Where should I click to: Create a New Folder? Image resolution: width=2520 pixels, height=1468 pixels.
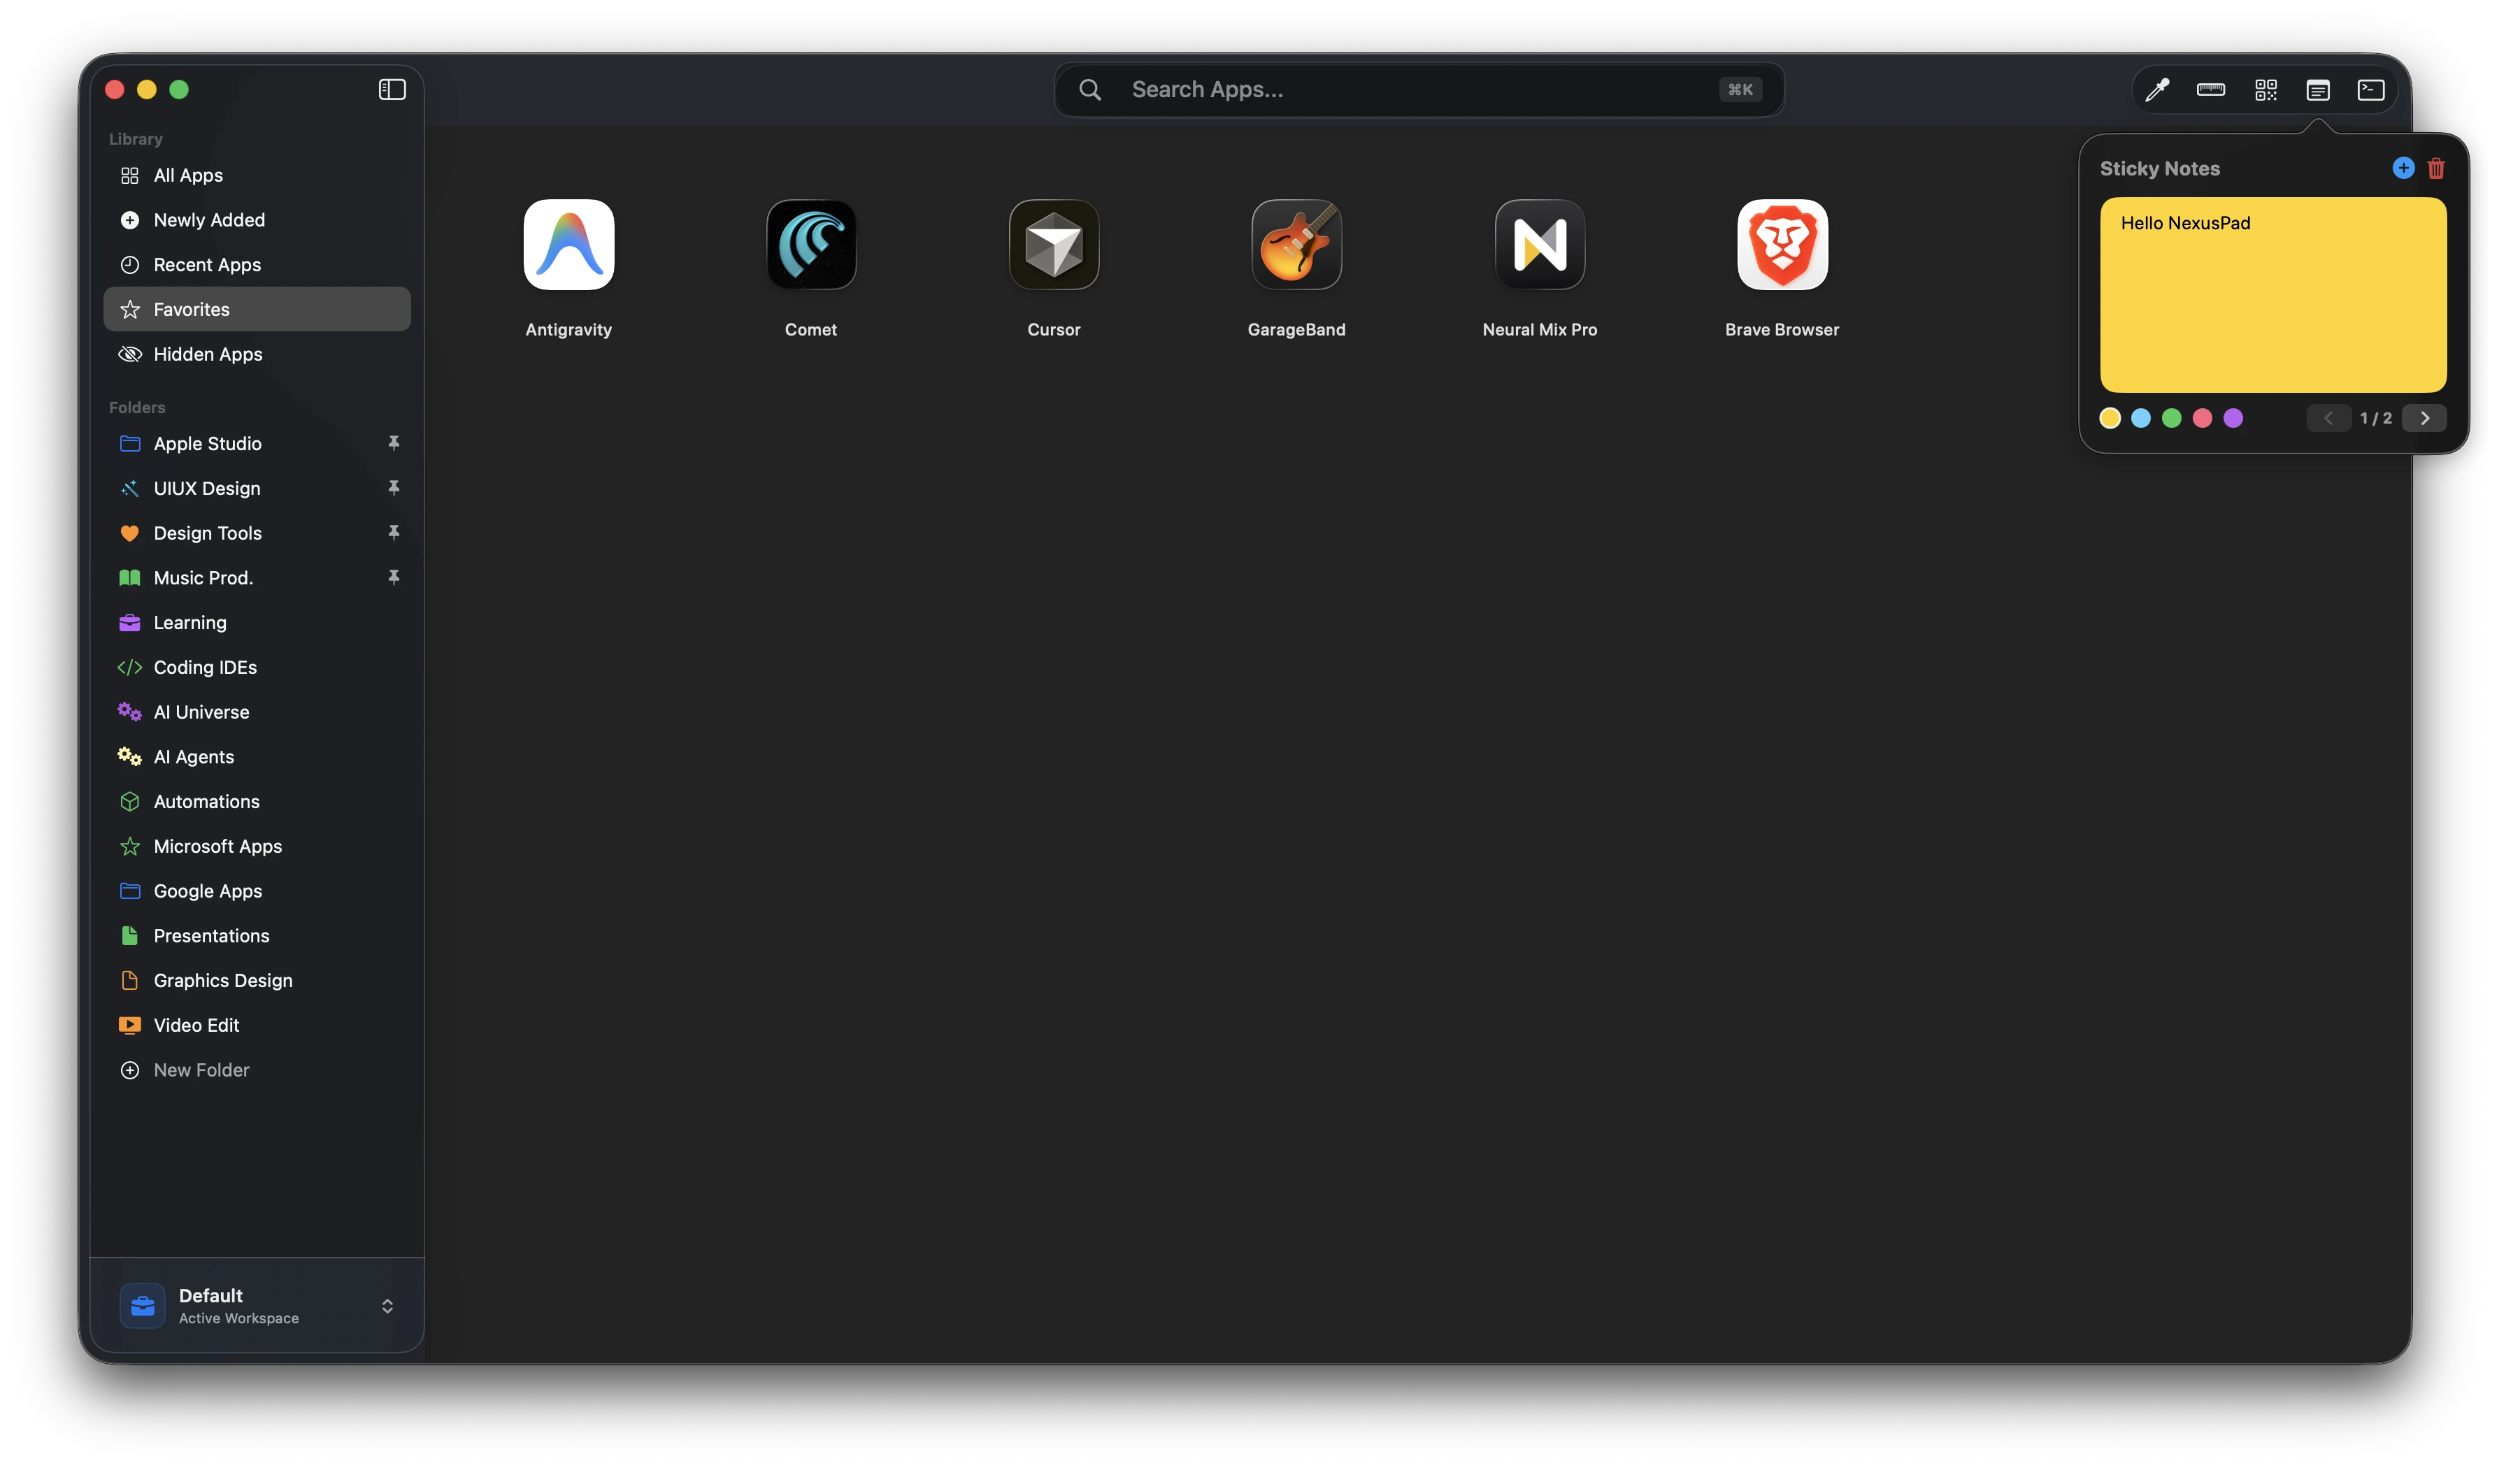[257, 1070]
